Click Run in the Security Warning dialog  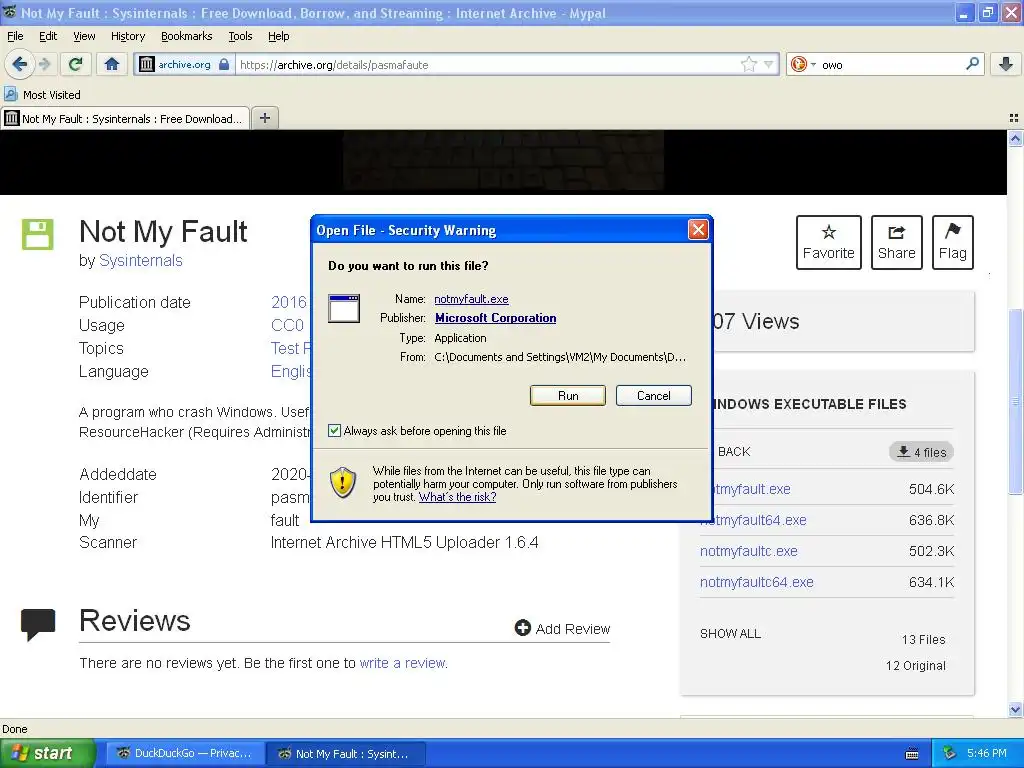pyautogui.click(x=568, y=396)
